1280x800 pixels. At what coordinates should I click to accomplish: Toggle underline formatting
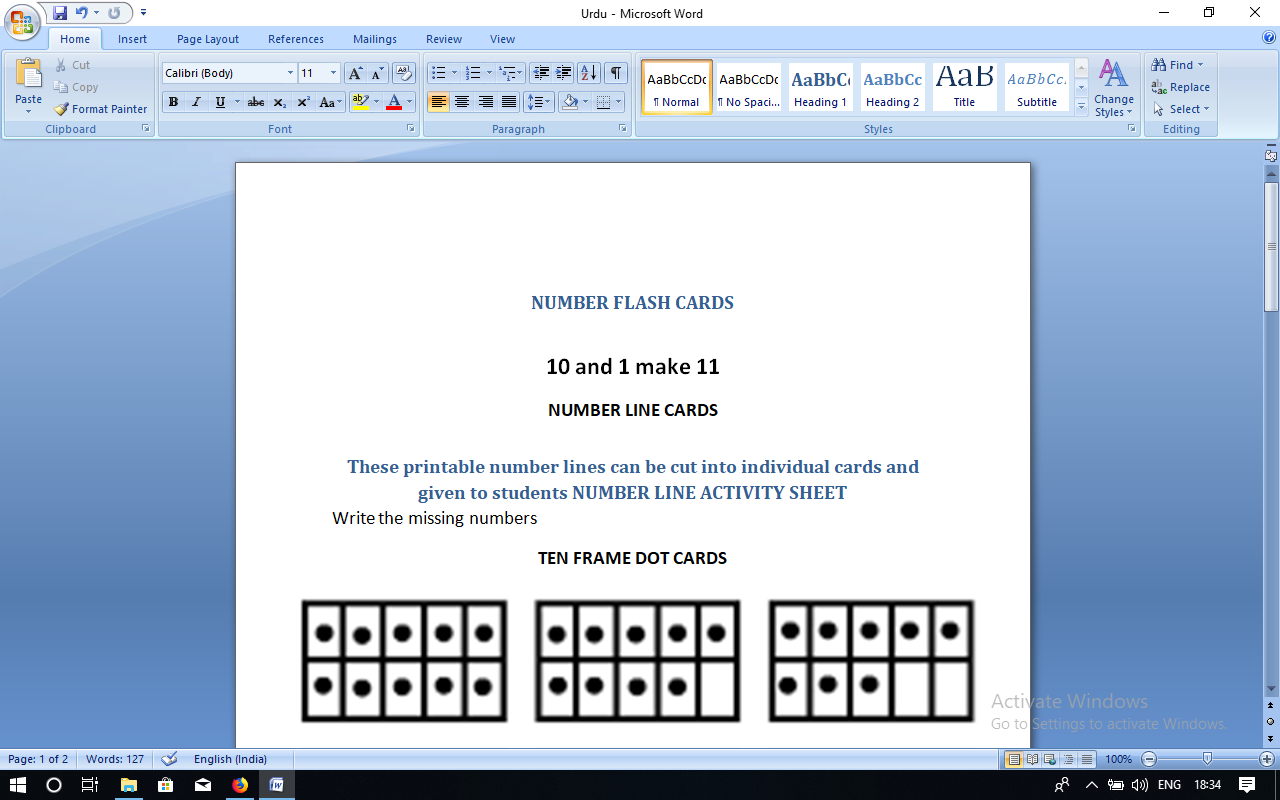(x=220, y=102)
